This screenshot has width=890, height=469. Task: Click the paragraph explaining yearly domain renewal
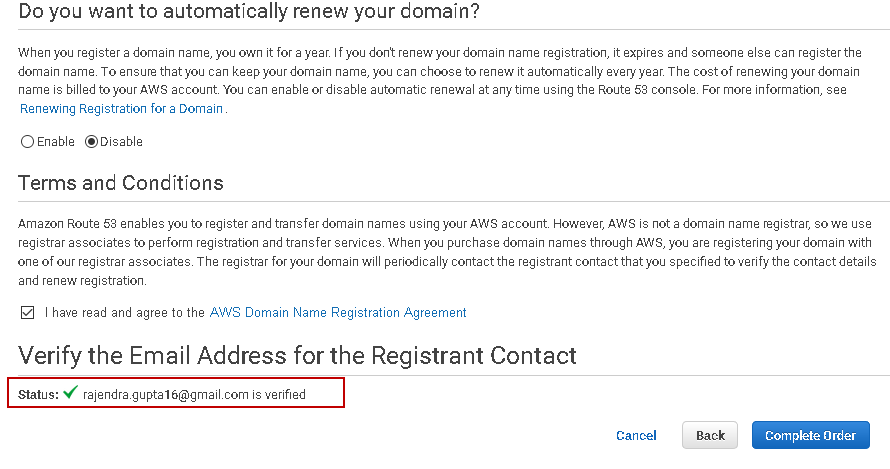click(x=440, y=70)
